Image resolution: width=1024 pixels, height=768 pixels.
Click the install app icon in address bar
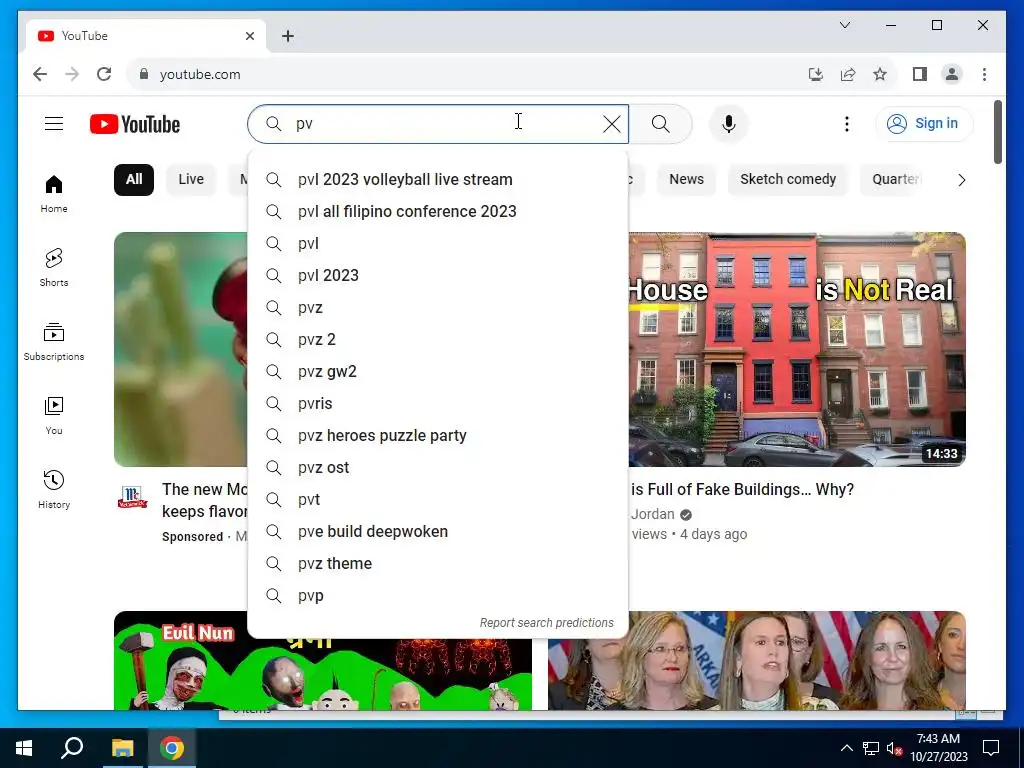pyautogui.click(x=816, y=74)
